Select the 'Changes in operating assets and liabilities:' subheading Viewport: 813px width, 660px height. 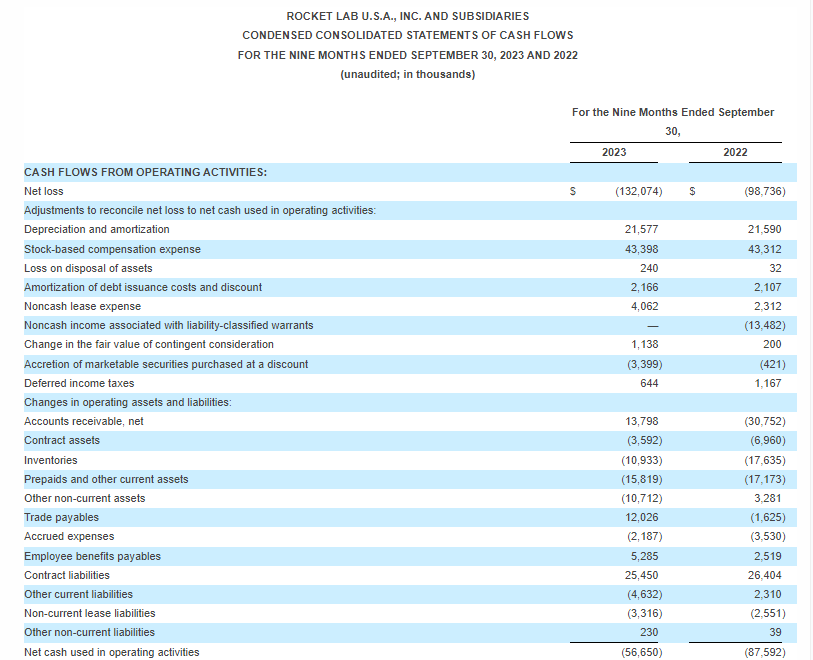tap(128, 402)
